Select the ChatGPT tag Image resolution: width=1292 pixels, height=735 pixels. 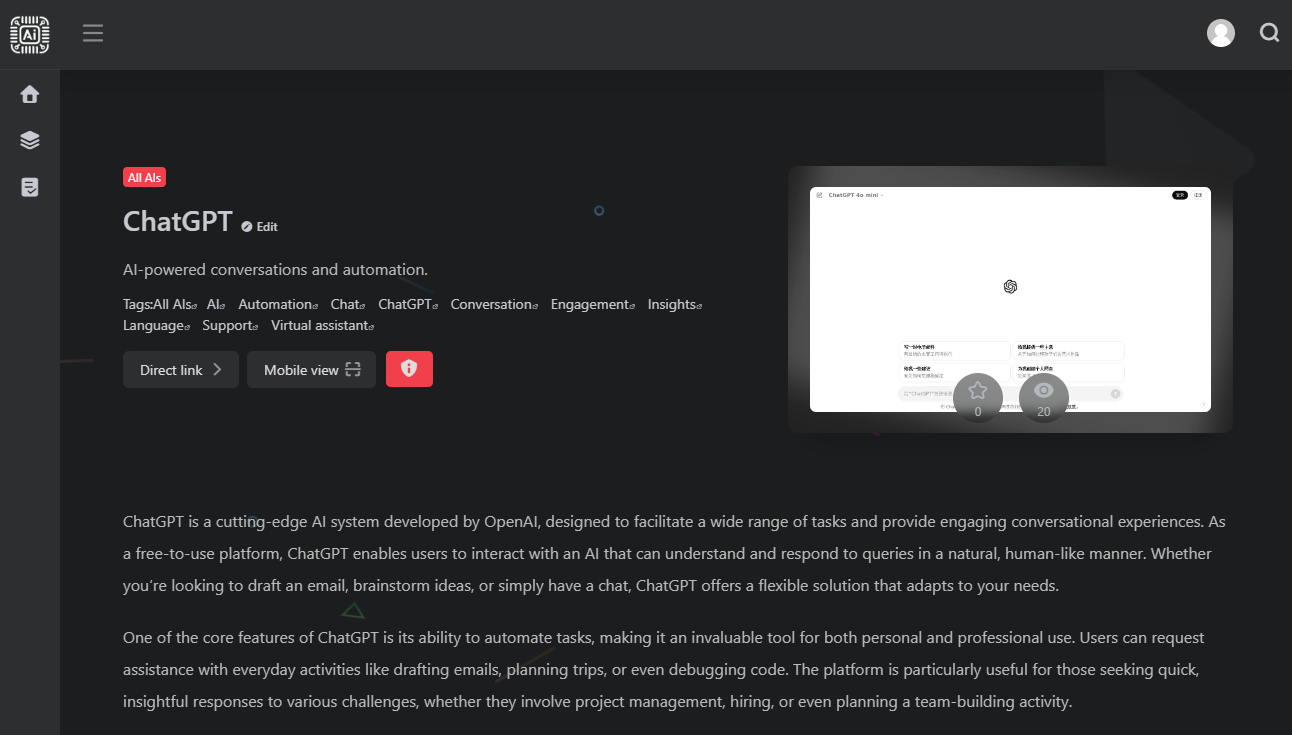tap(408, 304)
